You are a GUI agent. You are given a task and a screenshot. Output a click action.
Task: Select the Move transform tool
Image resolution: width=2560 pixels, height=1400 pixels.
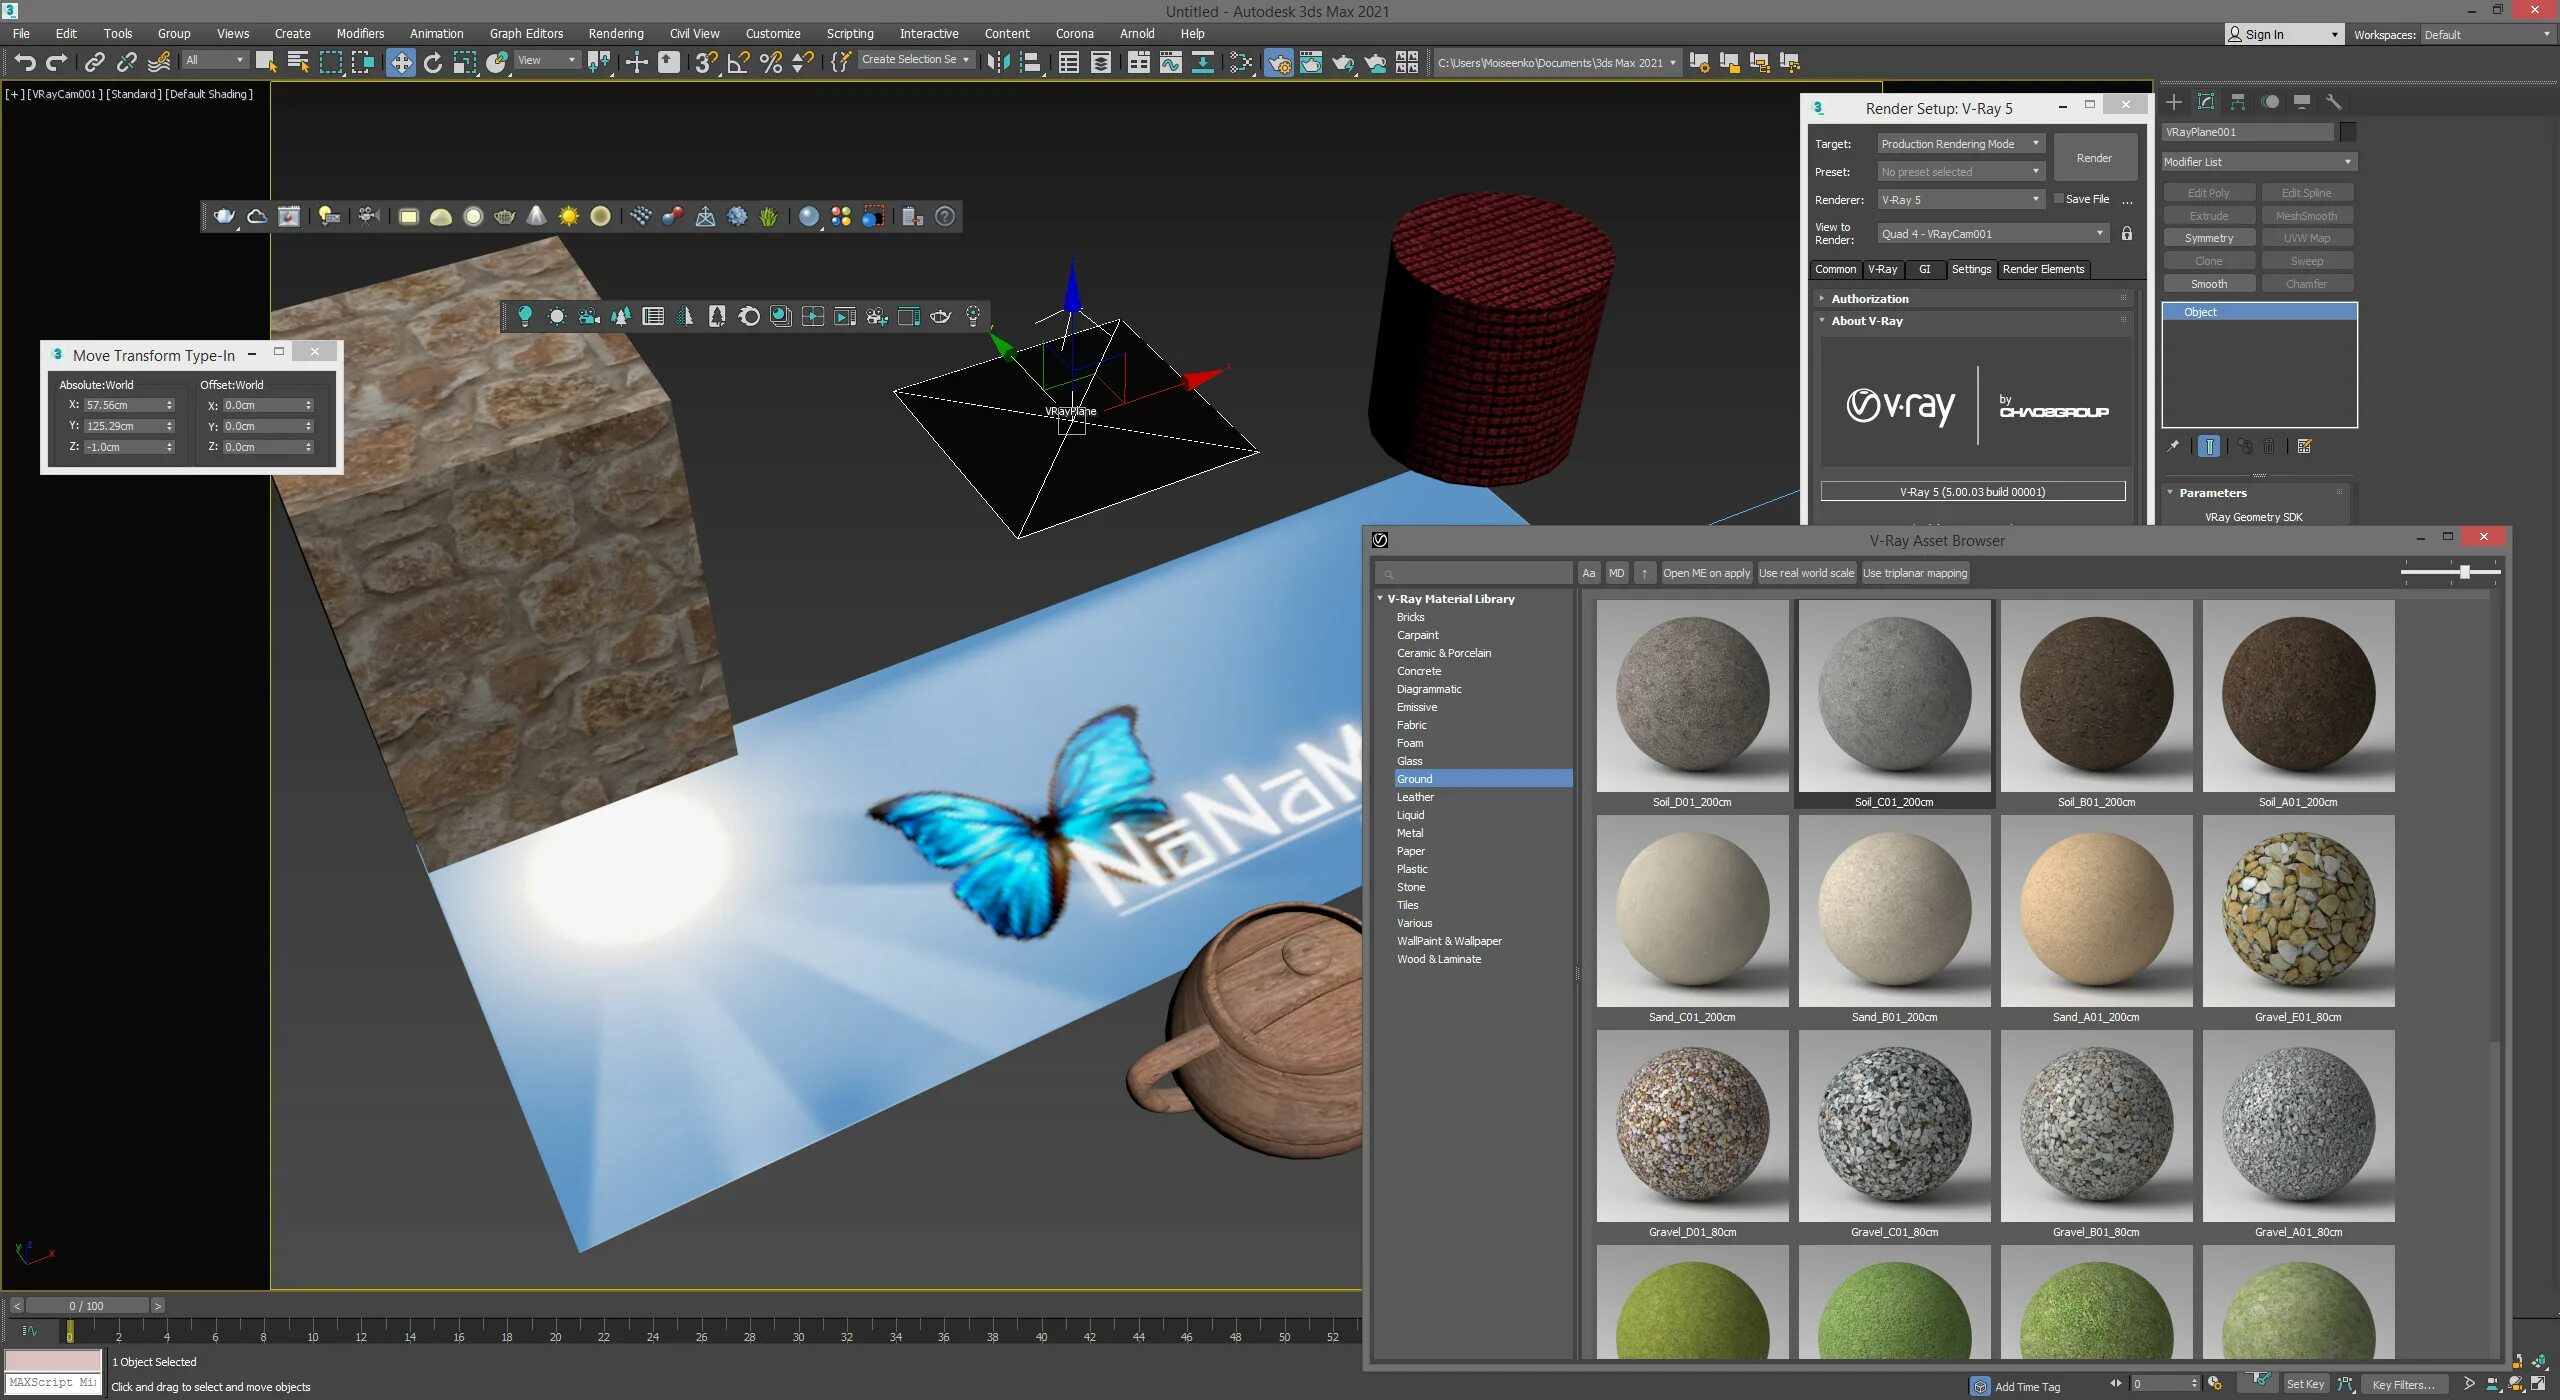400,63
